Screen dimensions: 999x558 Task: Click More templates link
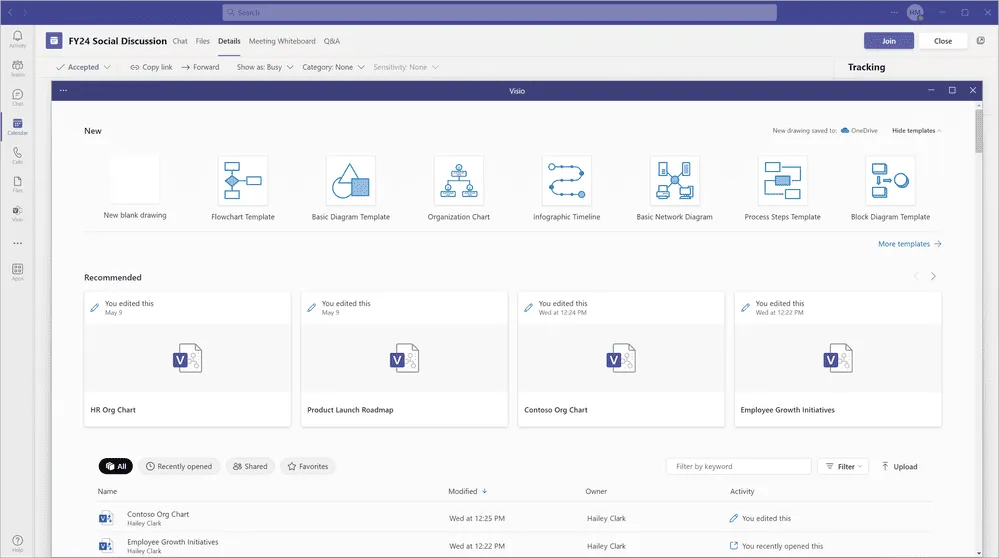click(x=910, y=244)
